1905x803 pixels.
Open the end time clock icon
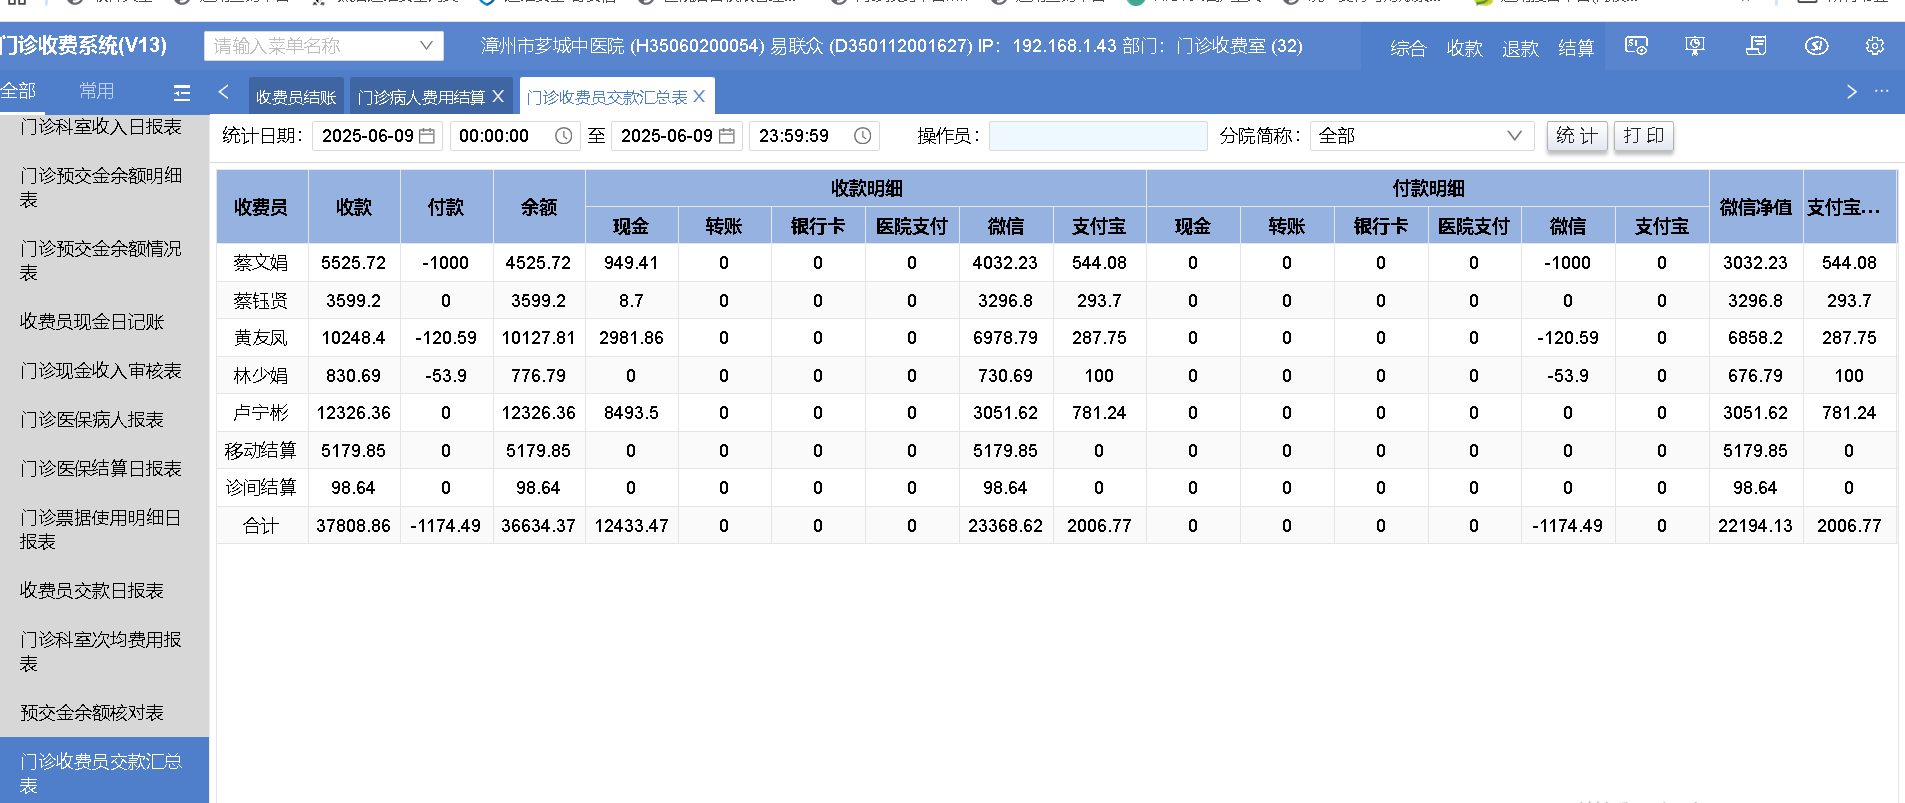(863, 136)
